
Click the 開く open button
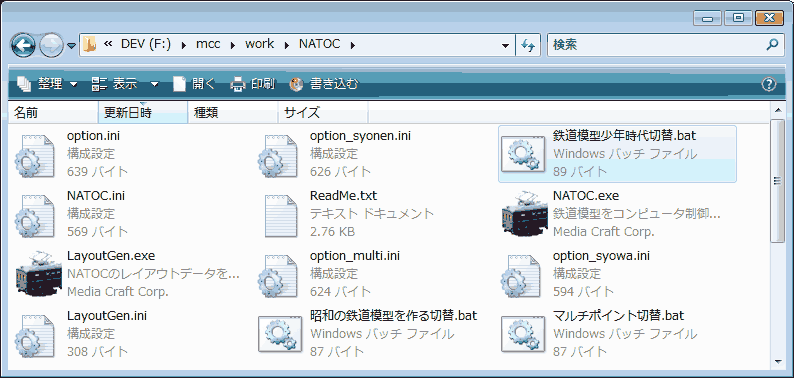click(x=194, y=84)
